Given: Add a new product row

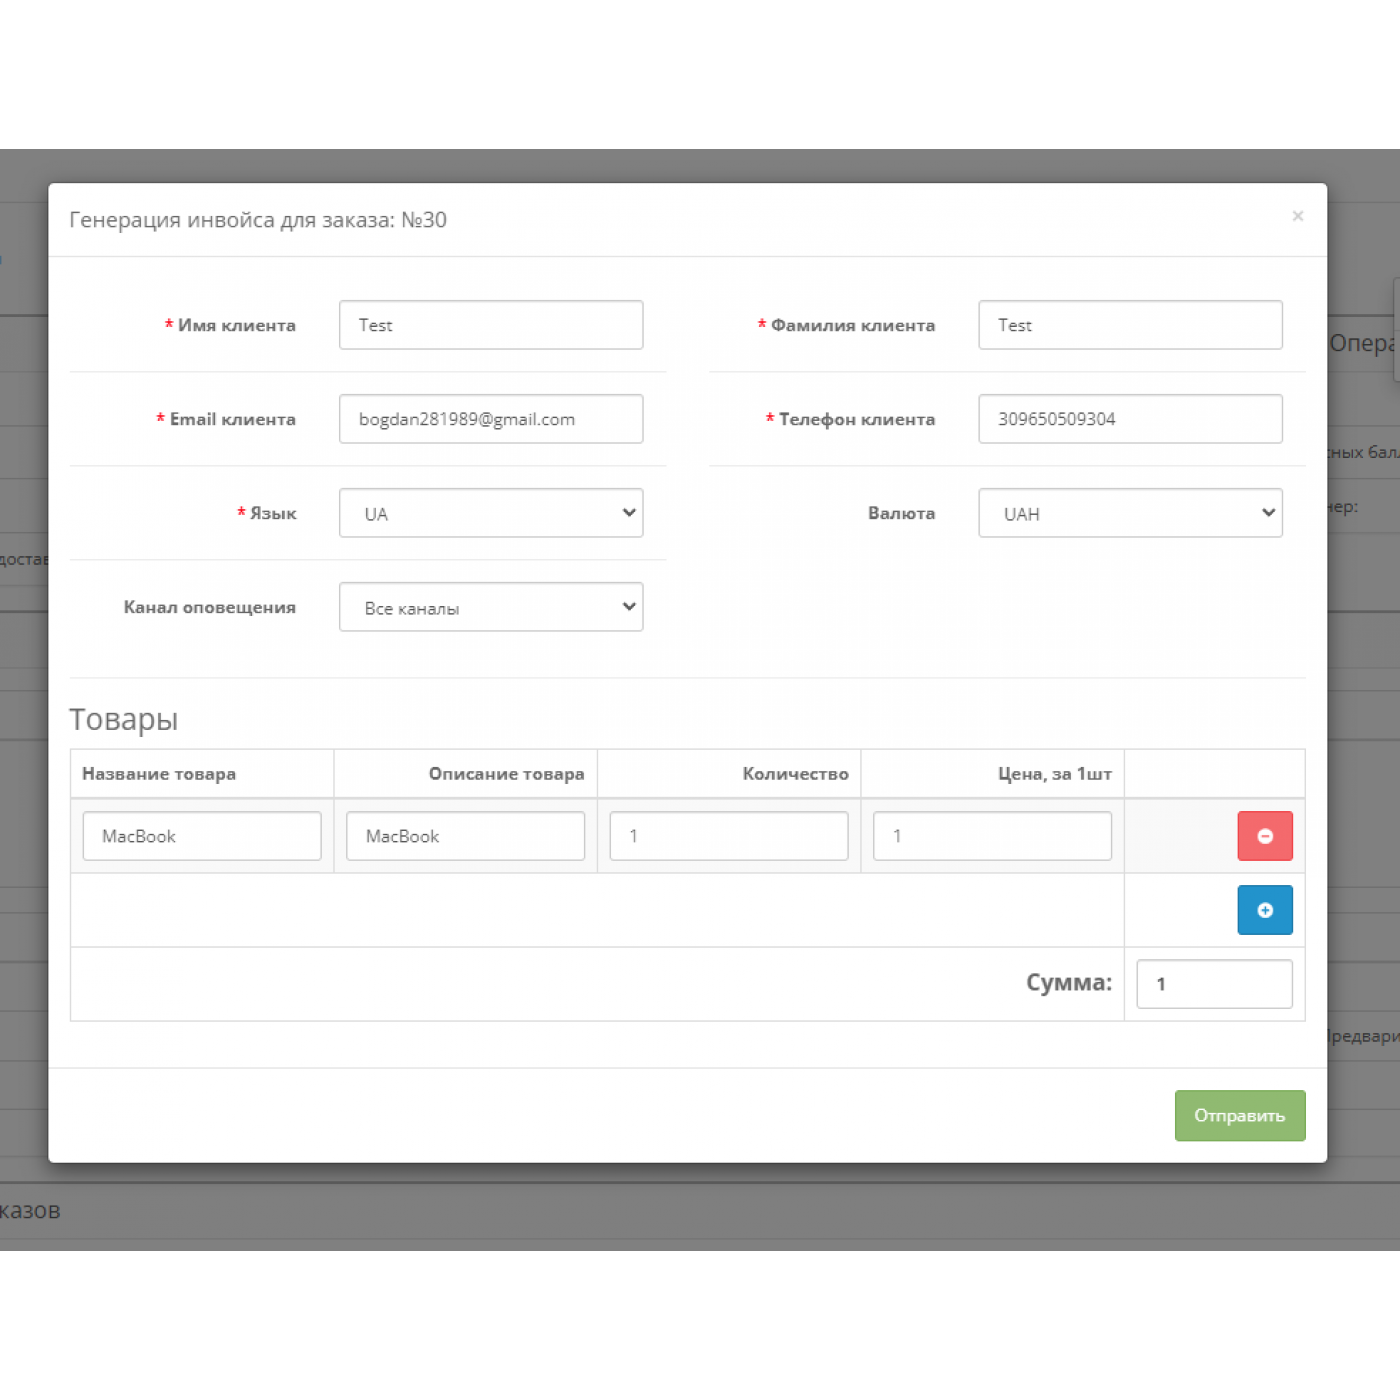Looking at the screenshot, I should point(1264,910).
